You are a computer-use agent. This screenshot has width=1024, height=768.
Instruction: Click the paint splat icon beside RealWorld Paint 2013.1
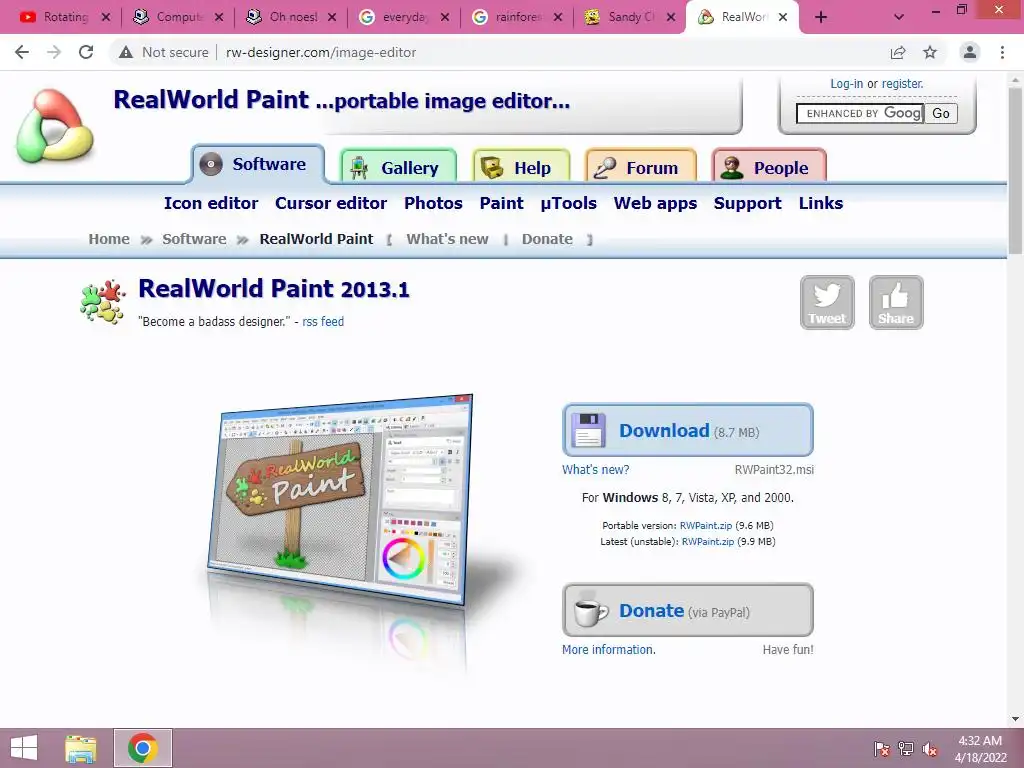pos(103,302)
